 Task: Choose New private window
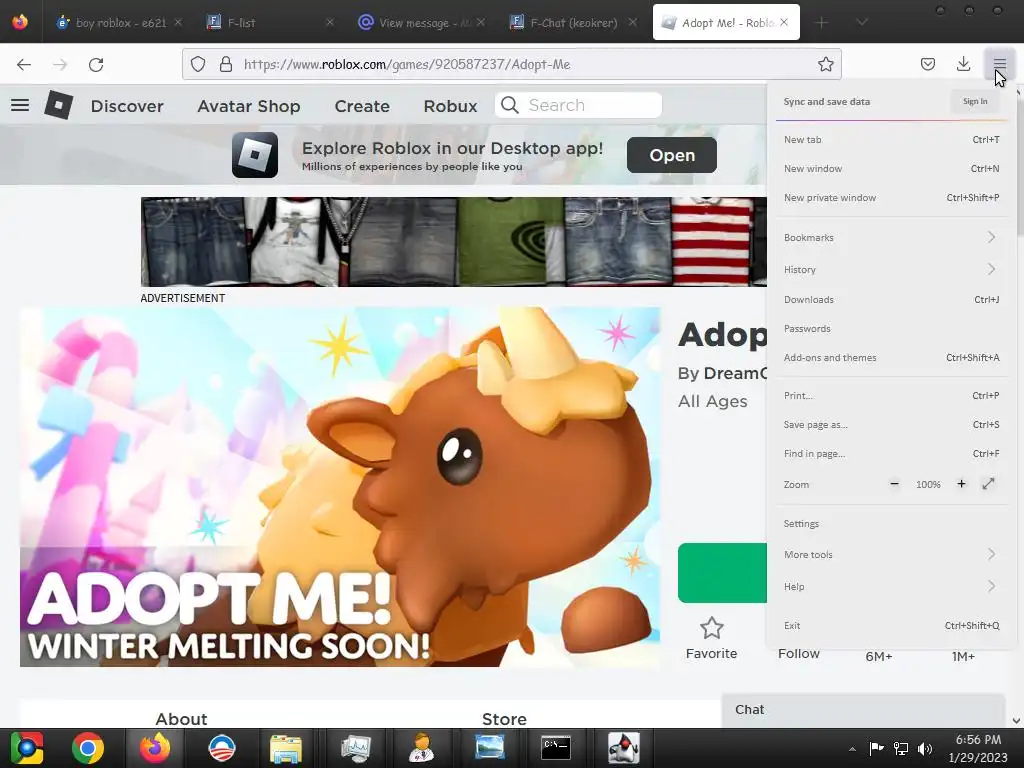click(891, 197)
